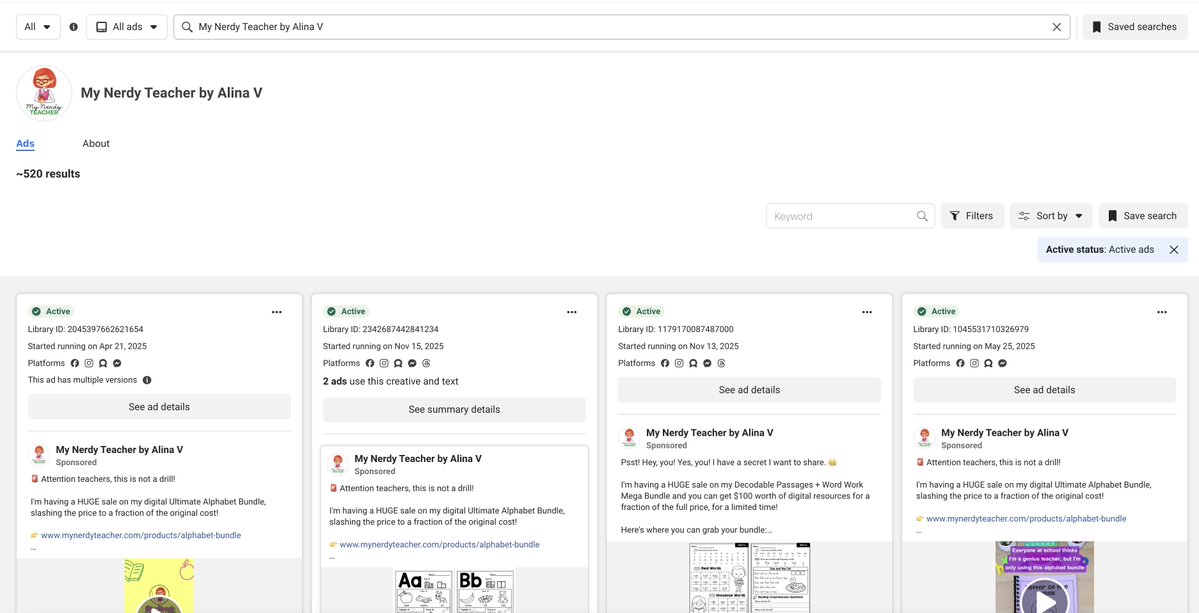Open options menu for ad 1045531710326979

(1162, 312)
